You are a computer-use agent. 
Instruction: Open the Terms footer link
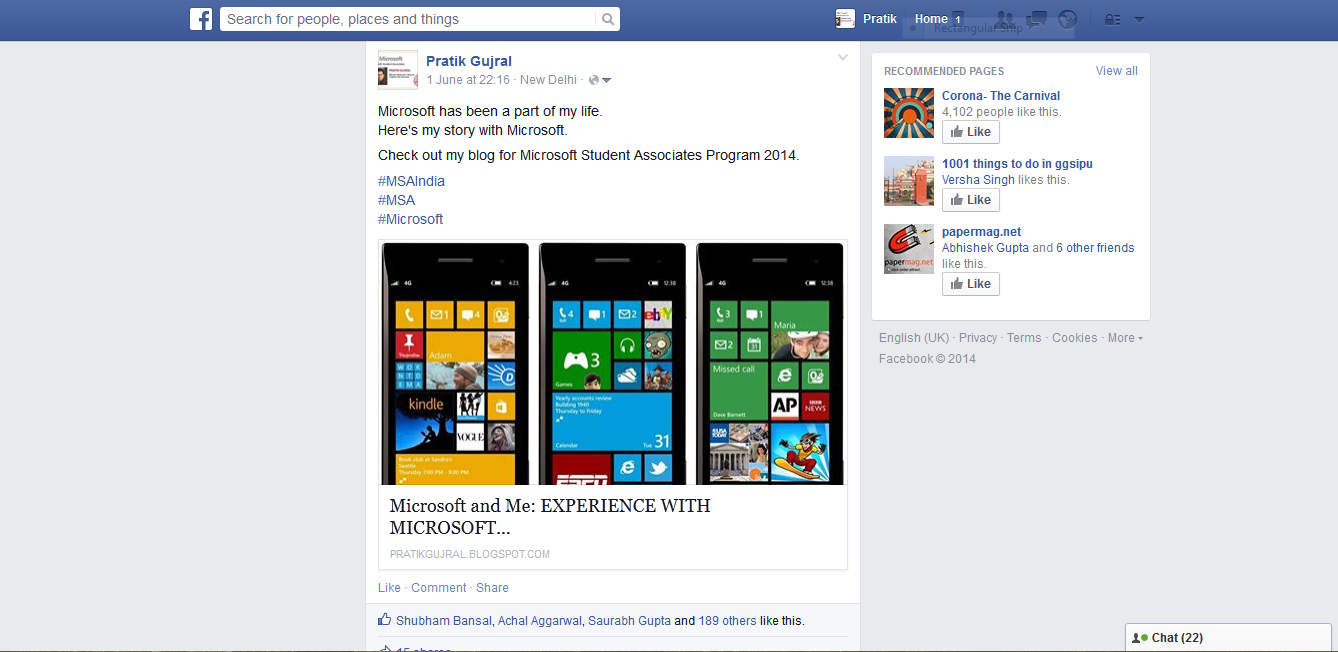(x=1024, y=338)
